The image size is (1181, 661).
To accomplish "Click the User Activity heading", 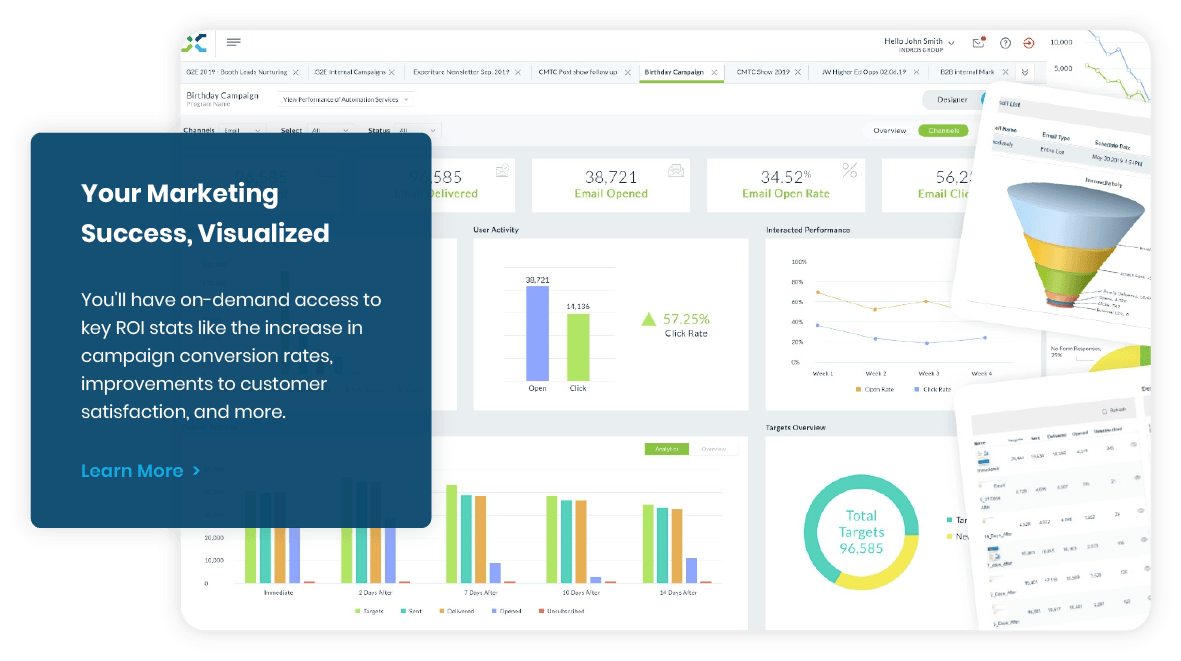I will (496, 230).
